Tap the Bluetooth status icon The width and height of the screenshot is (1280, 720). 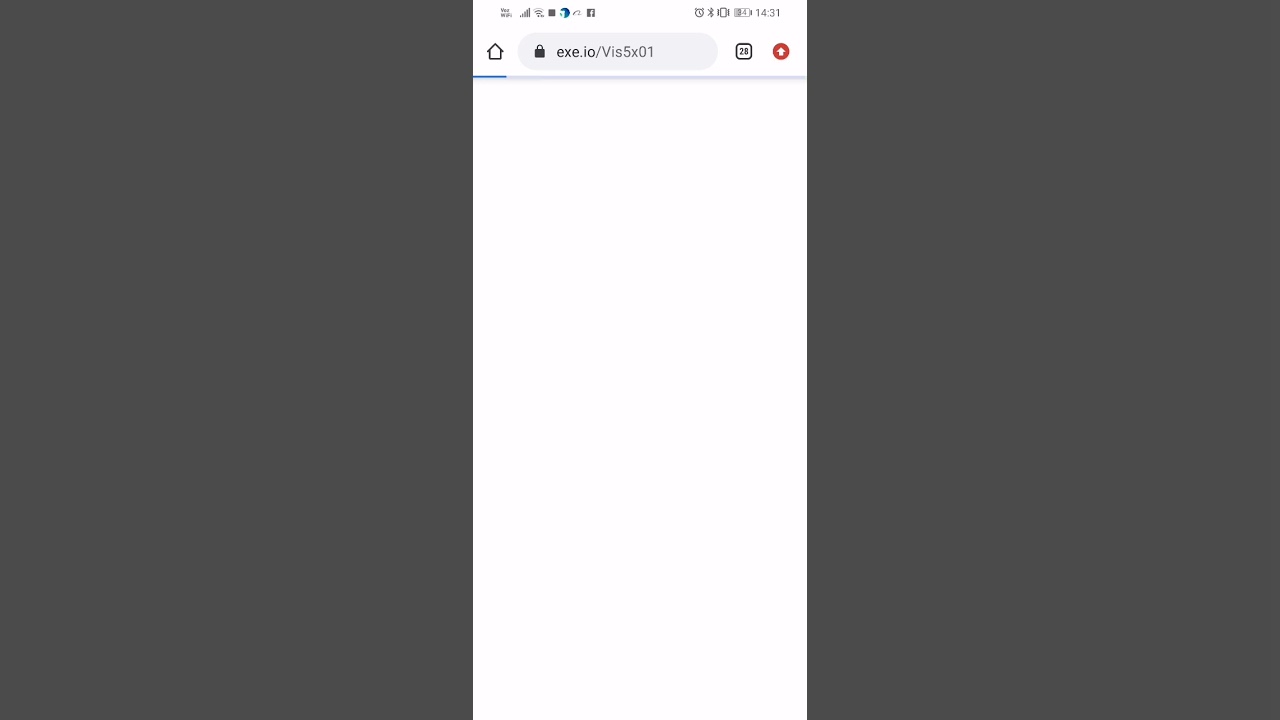click(711, 13)
